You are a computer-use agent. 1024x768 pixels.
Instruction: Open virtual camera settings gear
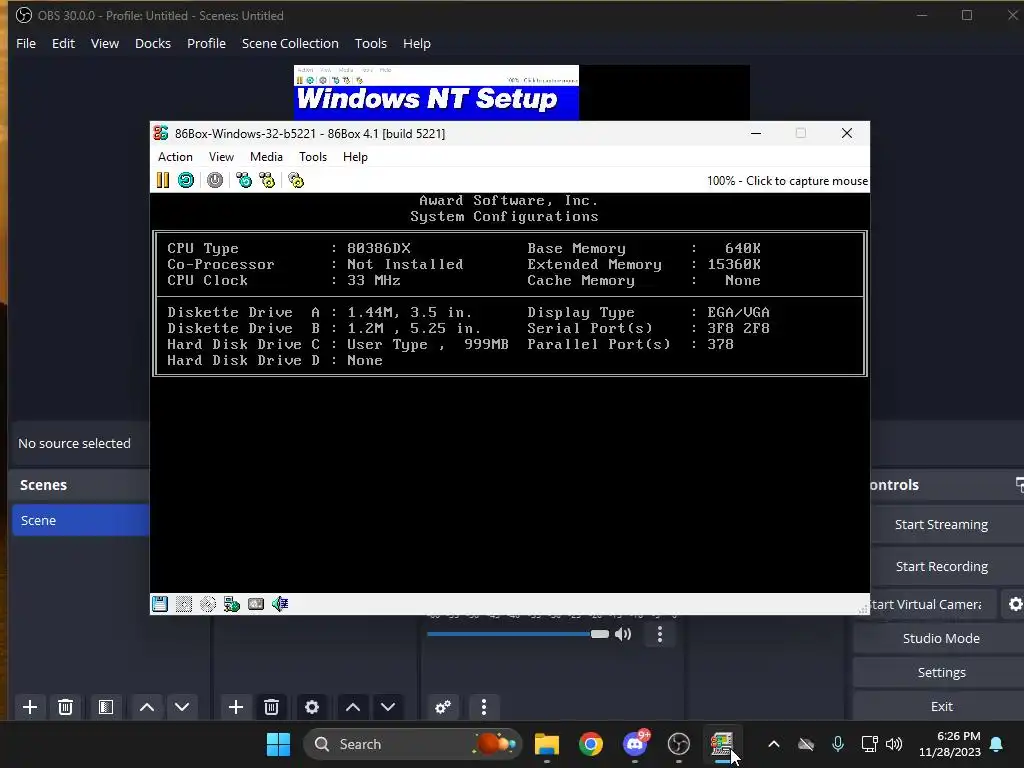[x=1016, y=604]
